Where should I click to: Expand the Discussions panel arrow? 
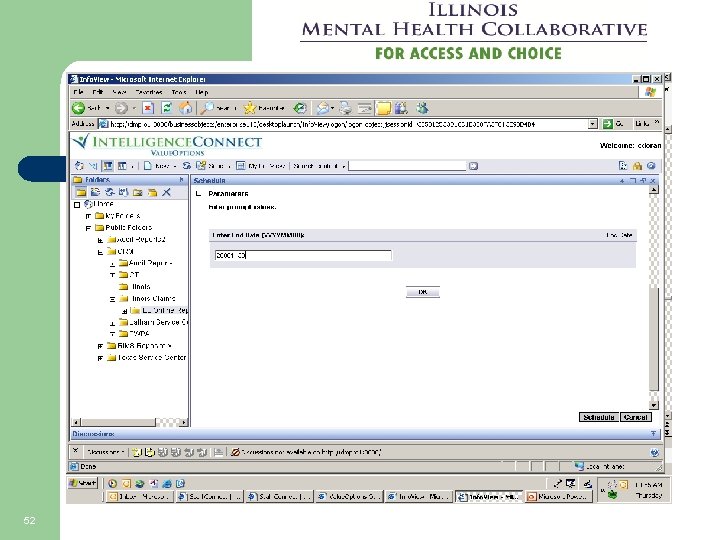[653, 433]
